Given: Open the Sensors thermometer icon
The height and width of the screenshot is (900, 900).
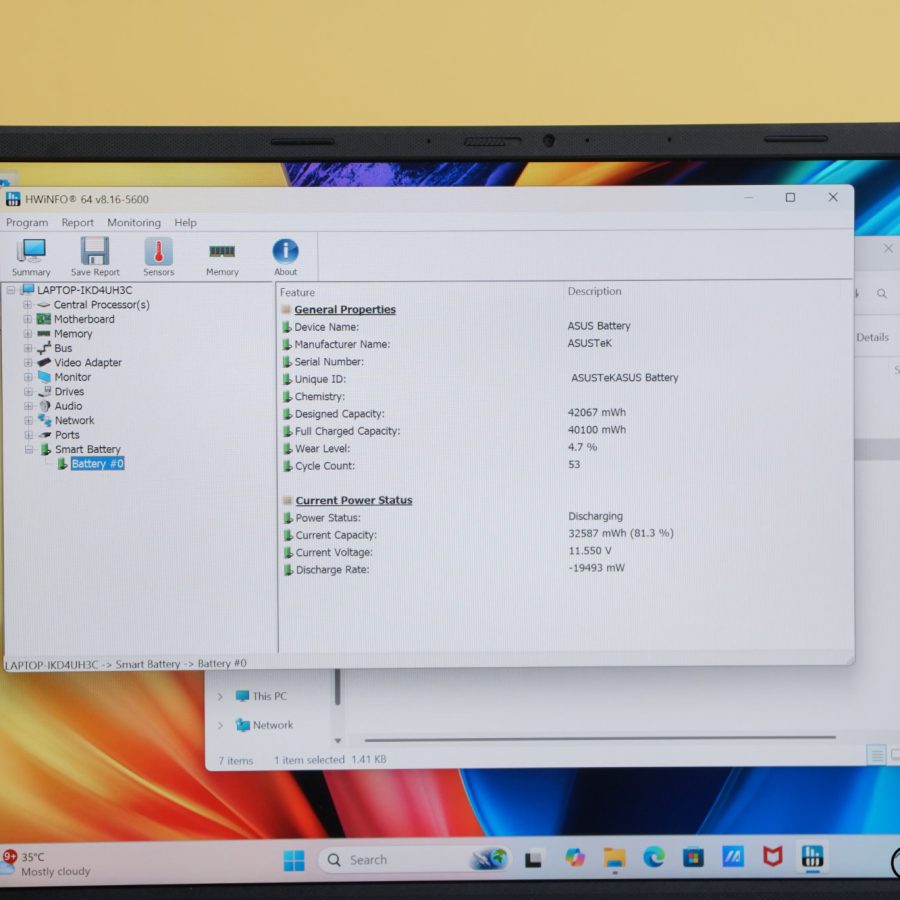Looking at the screenshot, I should [x=158, y=257].
